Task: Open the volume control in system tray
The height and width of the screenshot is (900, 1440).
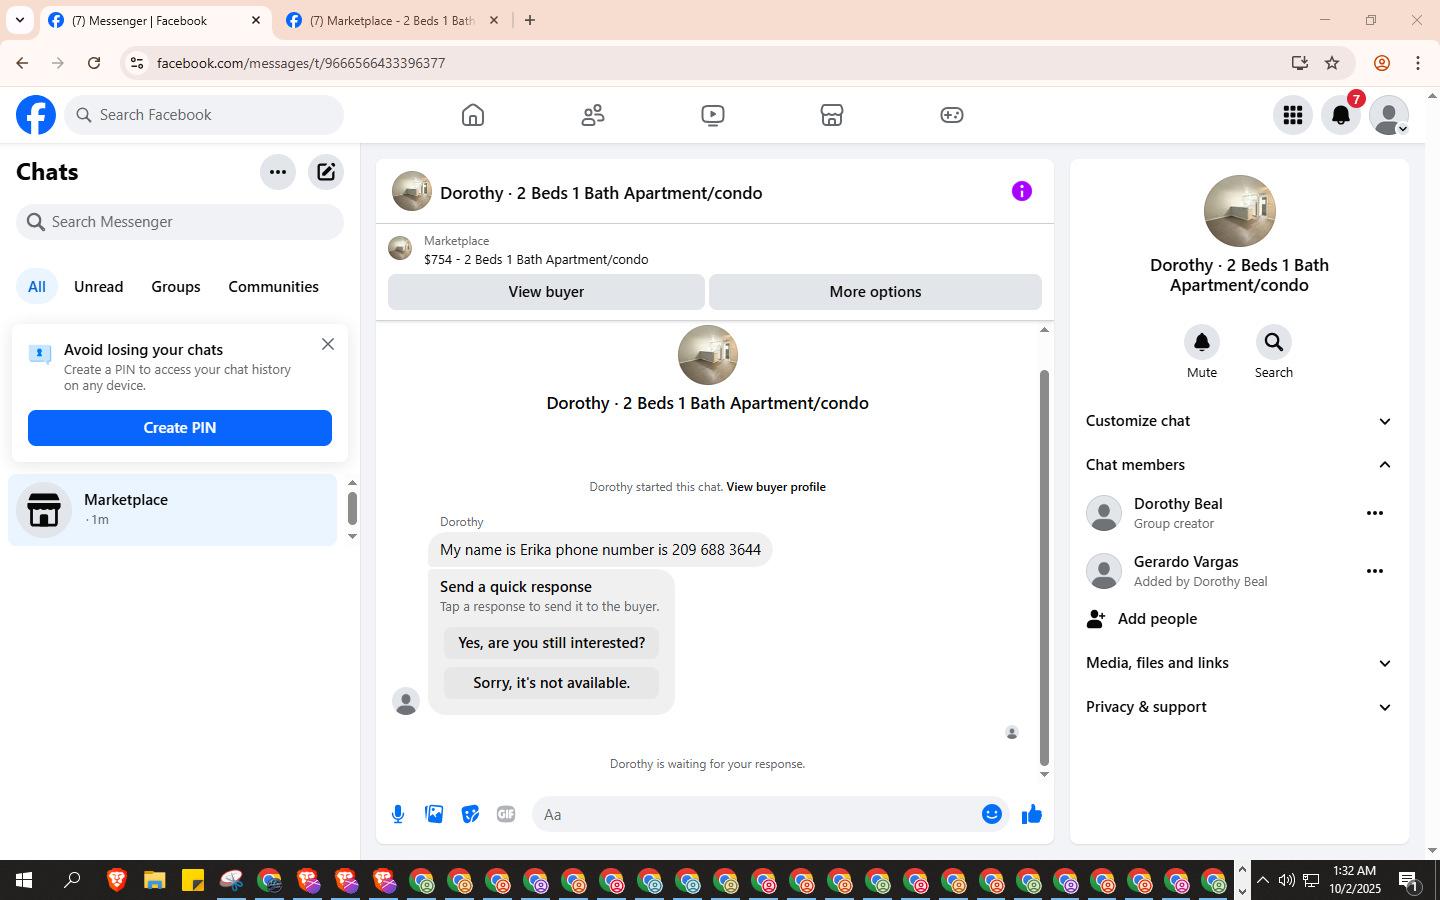Action: coord(1287,881)
